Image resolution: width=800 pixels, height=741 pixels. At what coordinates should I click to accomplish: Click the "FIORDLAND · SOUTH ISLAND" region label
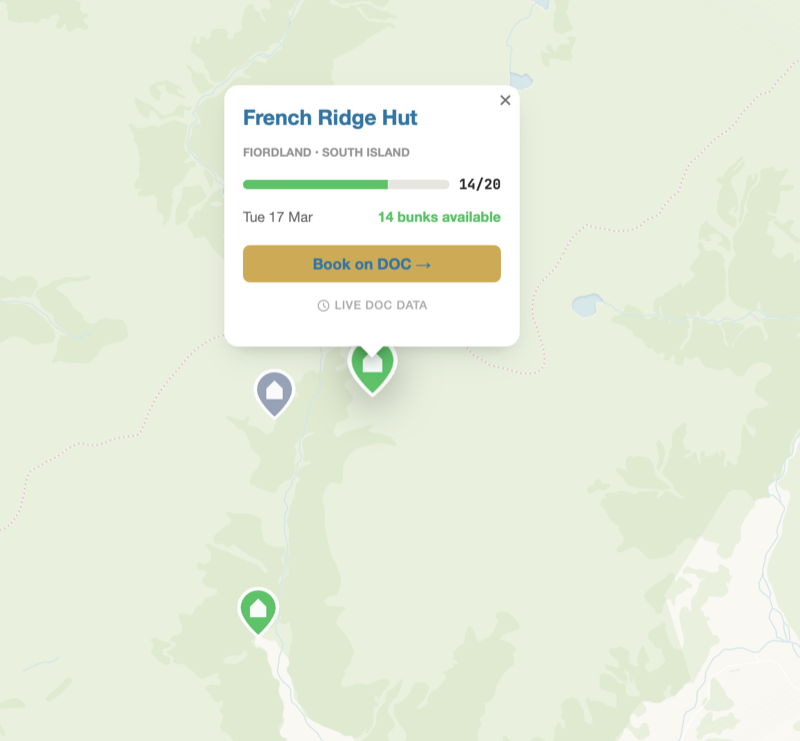click(x=326, y=153)
